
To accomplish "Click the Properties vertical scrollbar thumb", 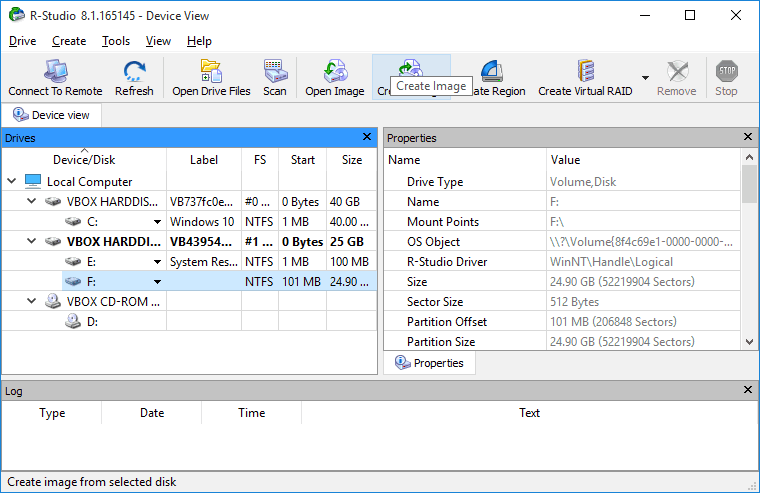I will coord(749,184).
